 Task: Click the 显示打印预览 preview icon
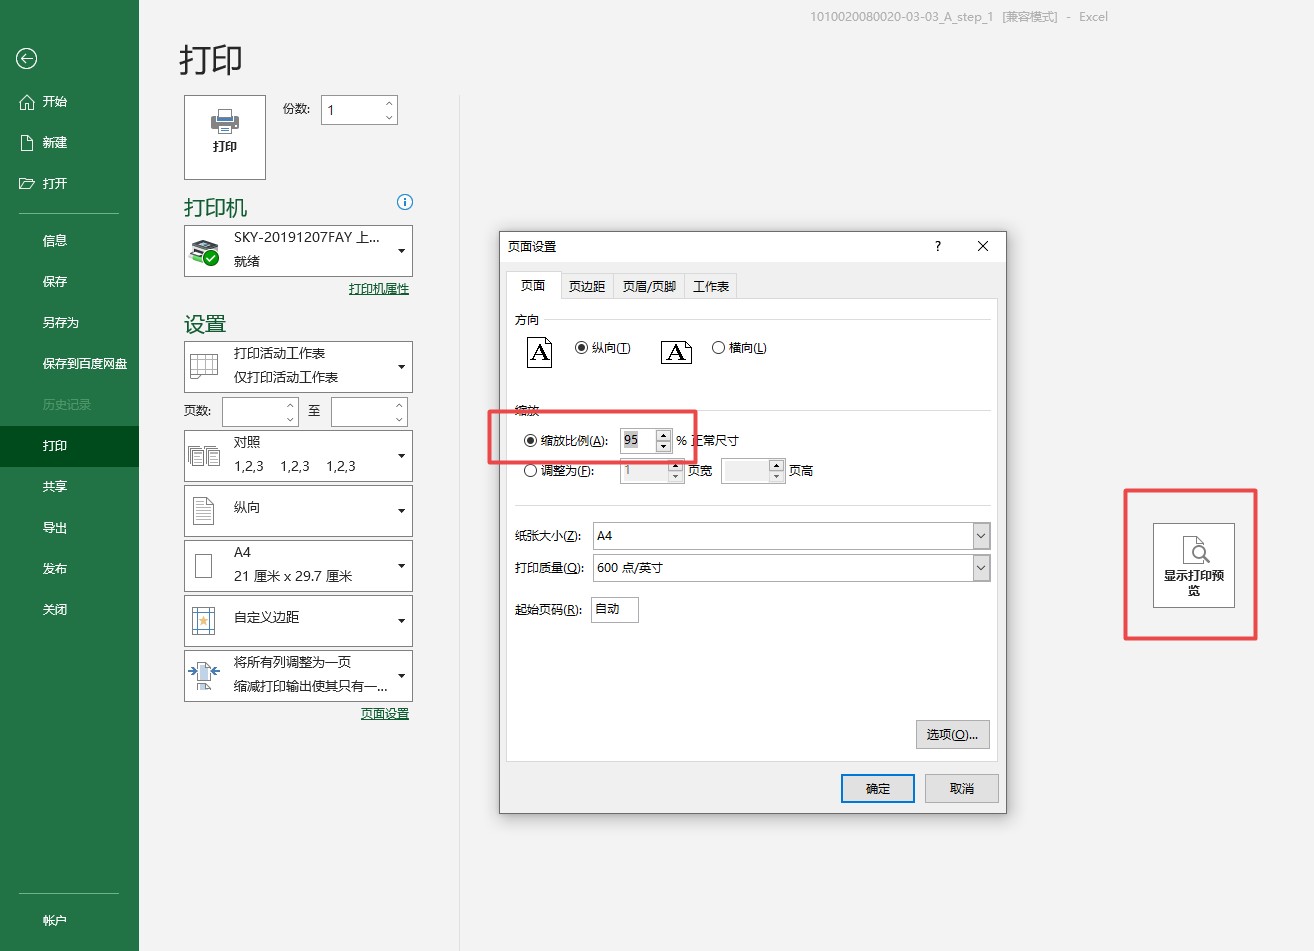coord(1194,565)
